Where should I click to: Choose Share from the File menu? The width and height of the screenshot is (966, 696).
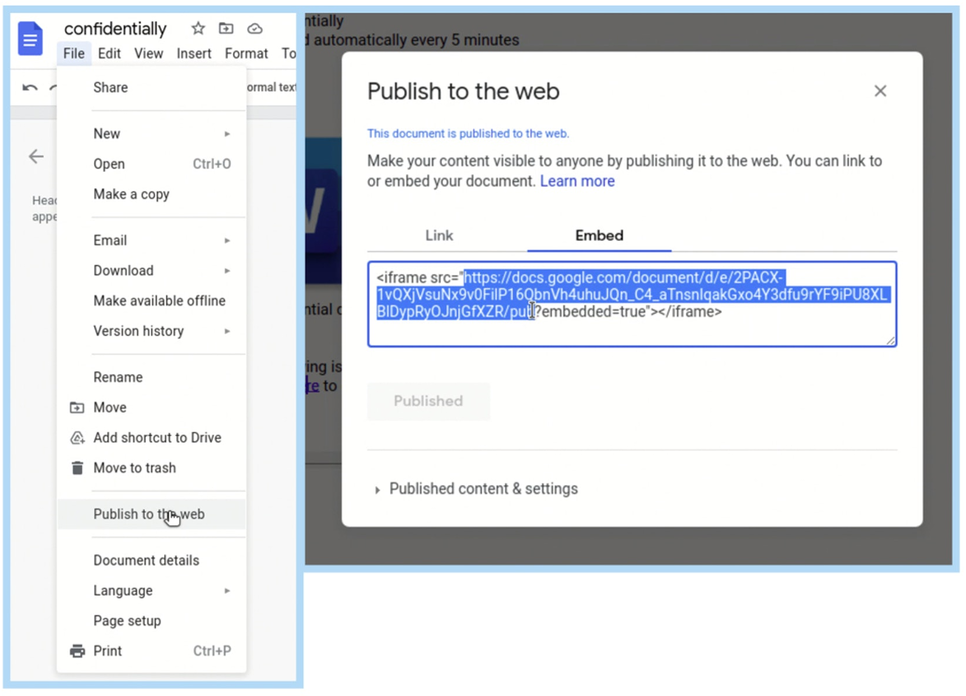[x=152, y=87]
